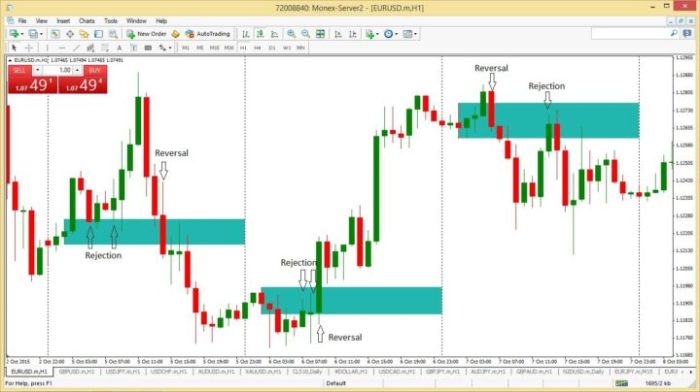
Task: Open the Indicators list dropdown
Action: click(x=371, y=33)
